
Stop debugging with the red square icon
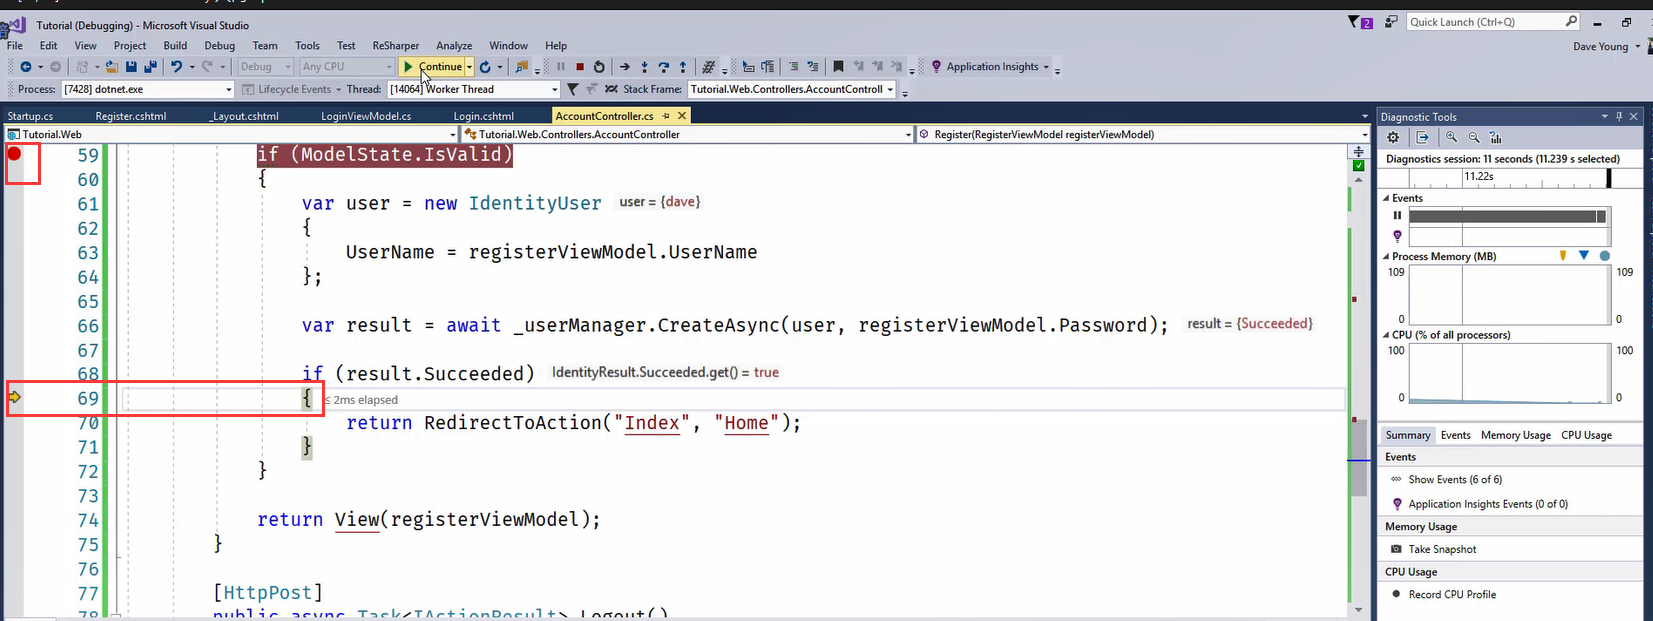pyautogui.click(x=580, y=67)
